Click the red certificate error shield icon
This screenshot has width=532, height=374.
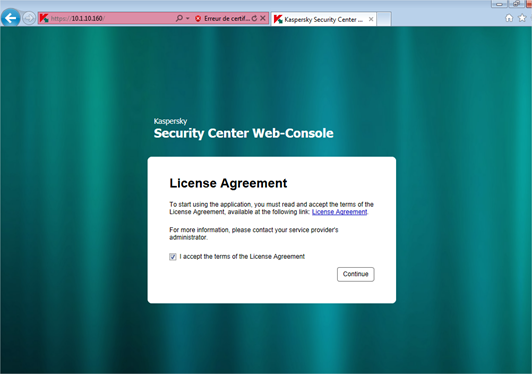click(198, 19)
